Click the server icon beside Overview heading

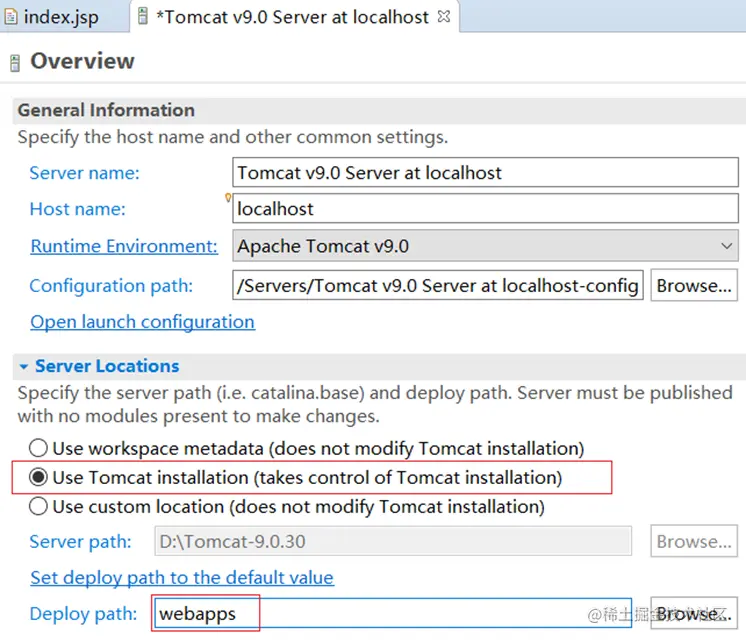click(x=15, y=63)
